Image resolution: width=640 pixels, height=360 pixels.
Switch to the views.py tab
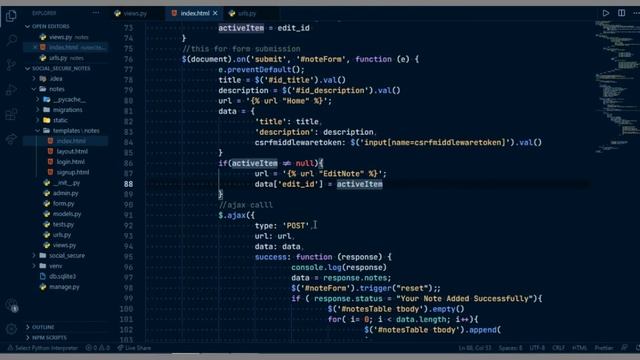[x=131, y=13]
